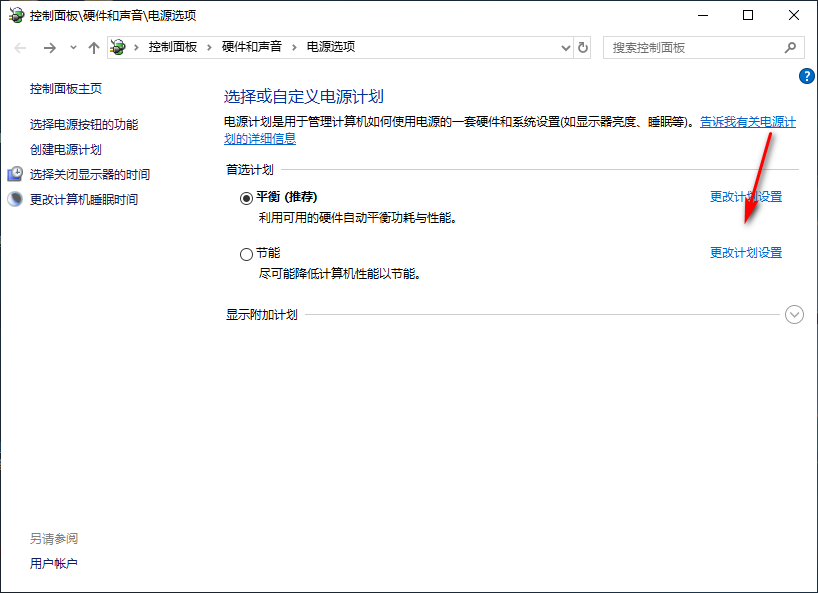Click the power options icon in the address bar
This screenshot has width=818, height=593.
pos(120,46)
